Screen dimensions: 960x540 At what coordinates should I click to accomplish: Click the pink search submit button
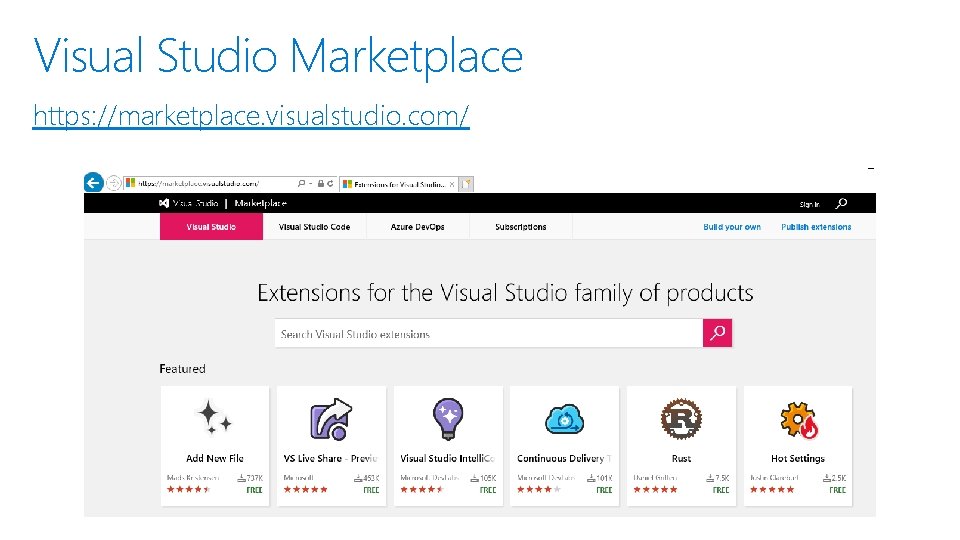tap(718, 333)
